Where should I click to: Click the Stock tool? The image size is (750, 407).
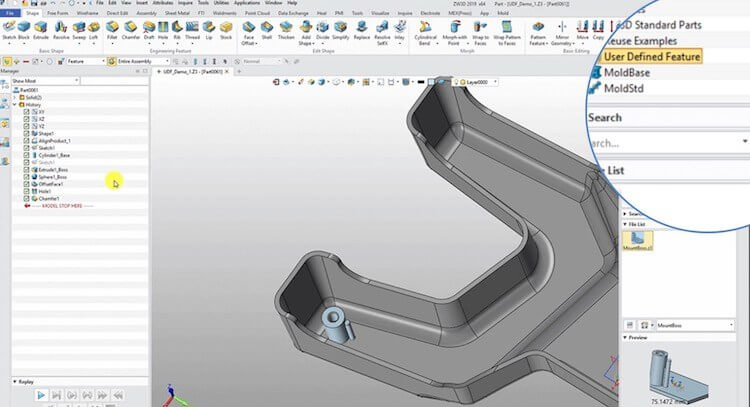point(226,31)
